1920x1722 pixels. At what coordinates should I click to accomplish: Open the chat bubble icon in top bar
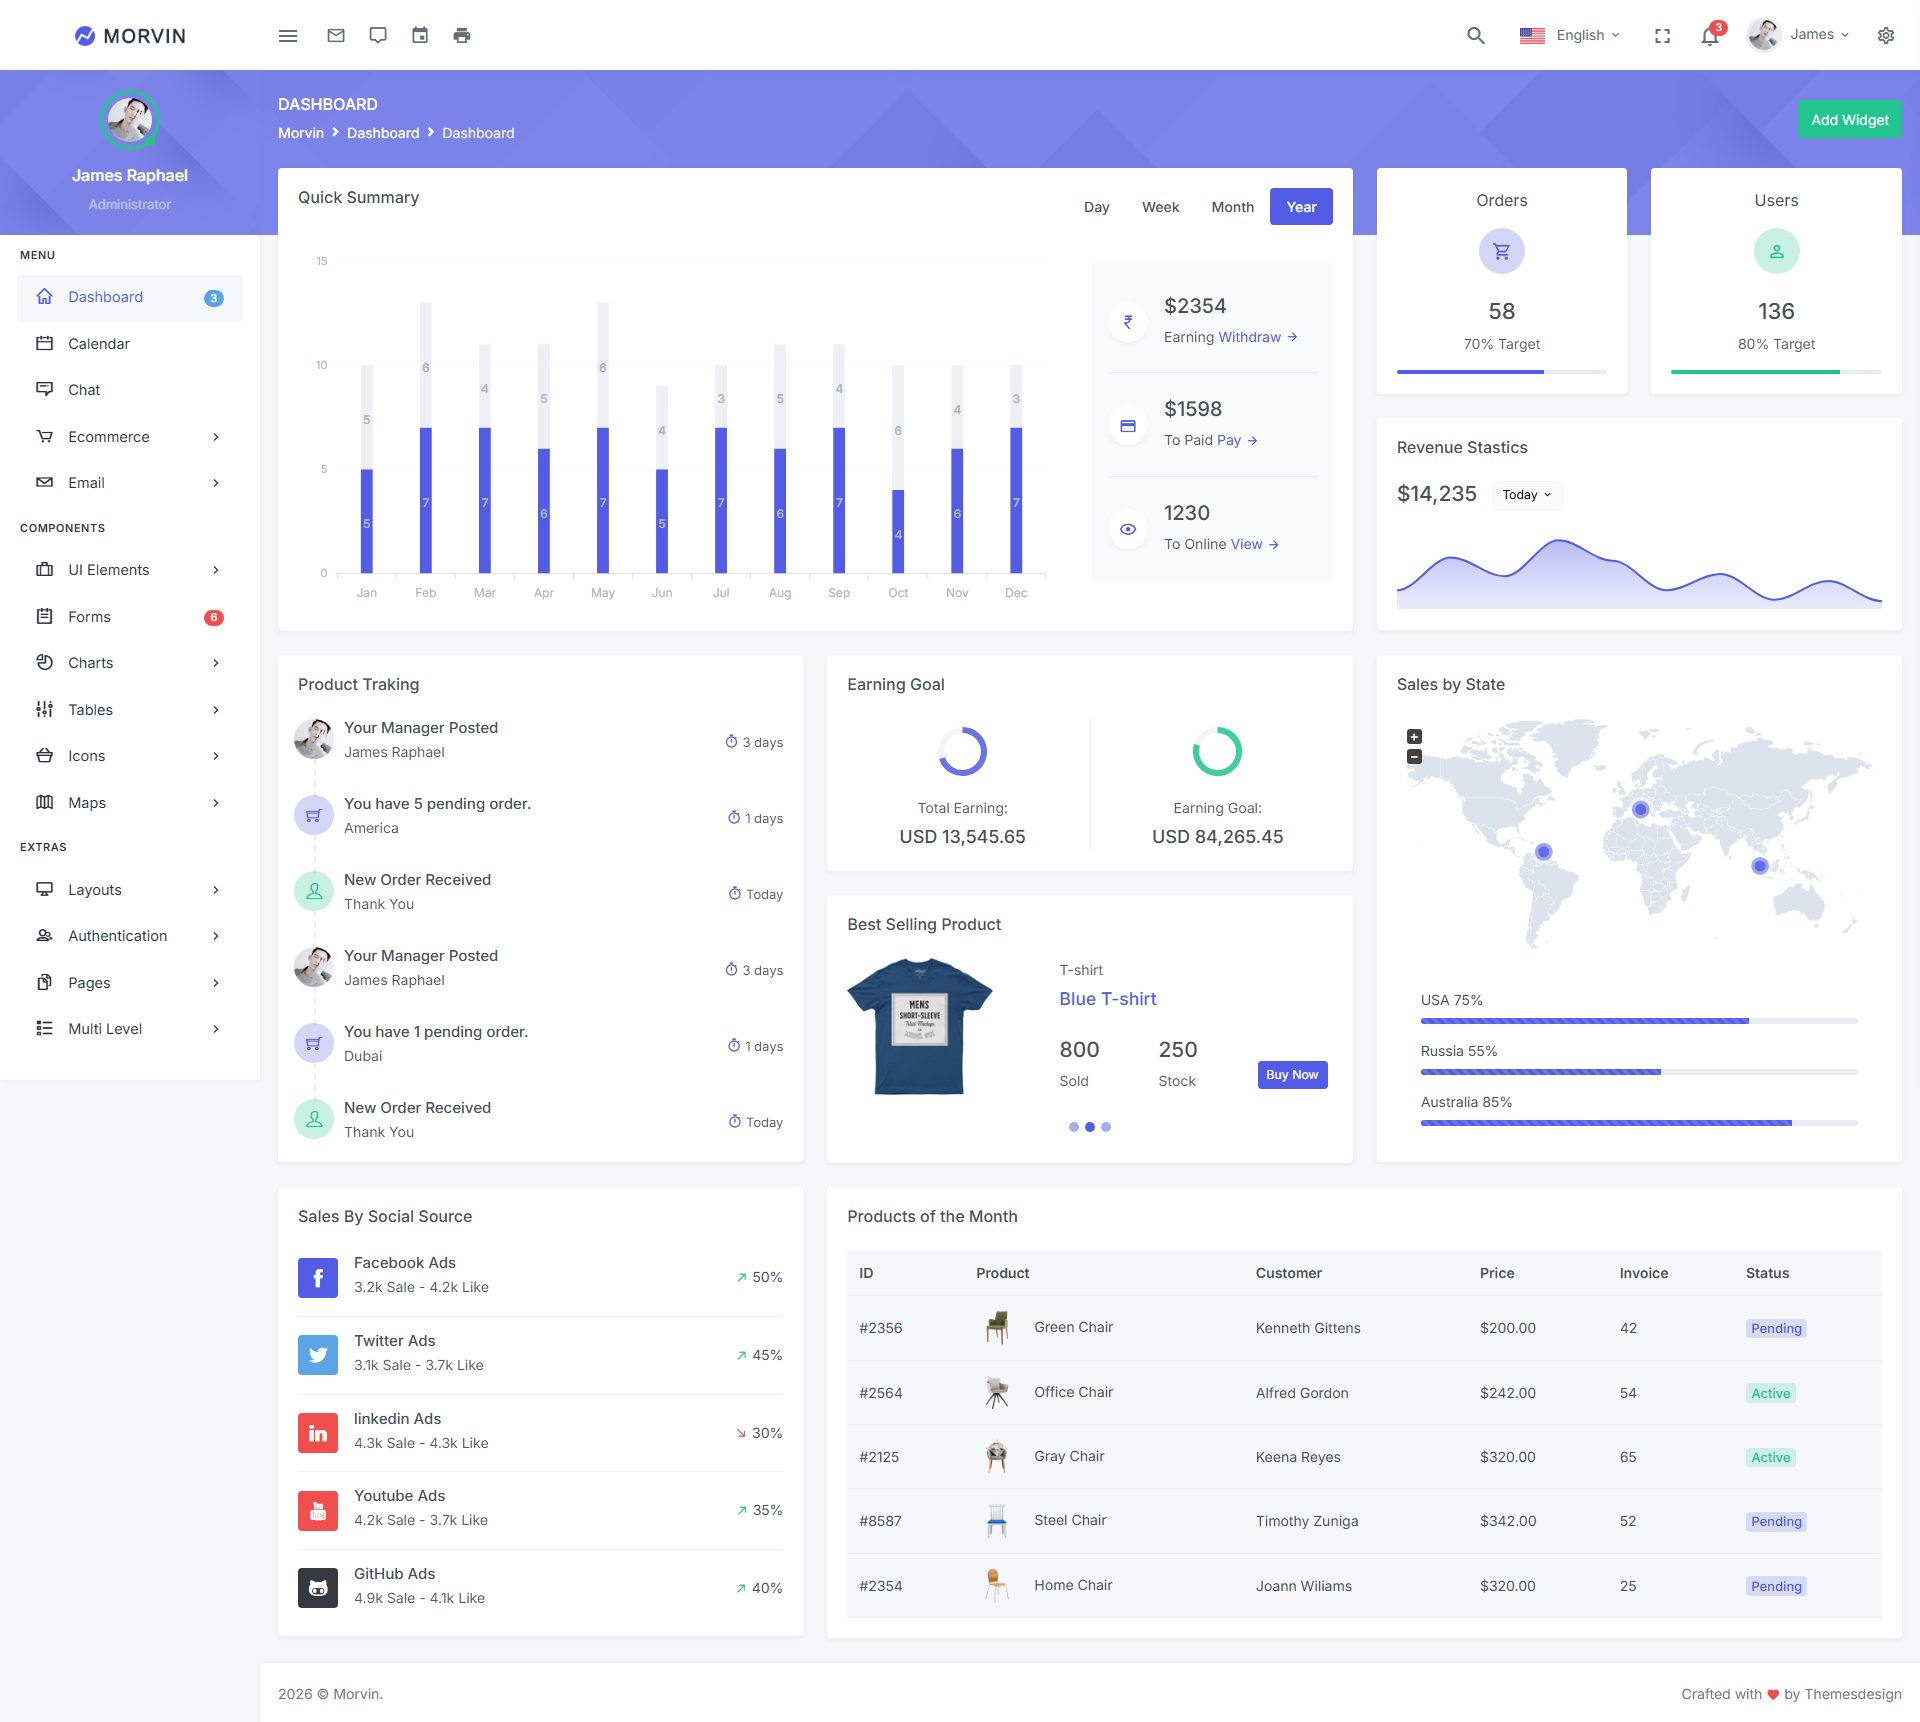(378, 35)
